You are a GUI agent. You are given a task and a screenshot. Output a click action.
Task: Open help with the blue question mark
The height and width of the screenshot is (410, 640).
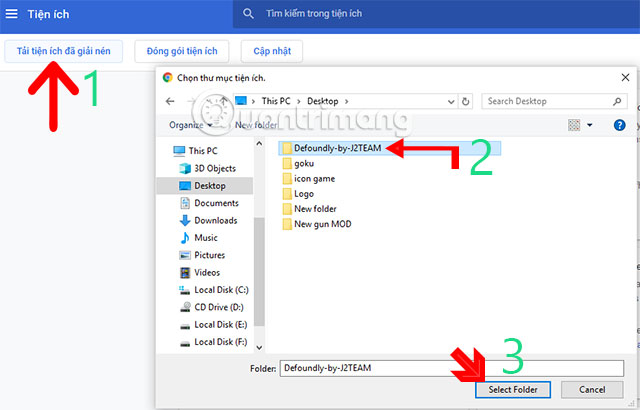pyautogui.click(x=620, y=125)
